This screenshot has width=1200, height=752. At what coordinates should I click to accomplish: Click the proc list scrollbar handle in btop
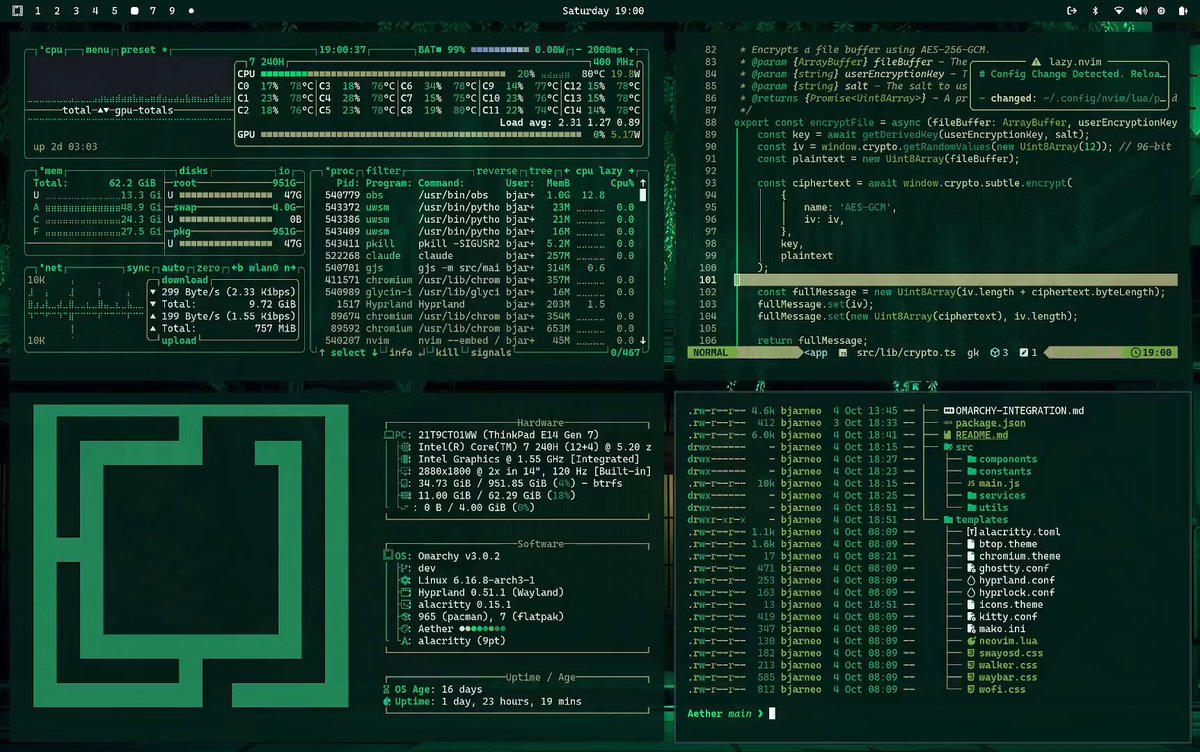[643, 196]
